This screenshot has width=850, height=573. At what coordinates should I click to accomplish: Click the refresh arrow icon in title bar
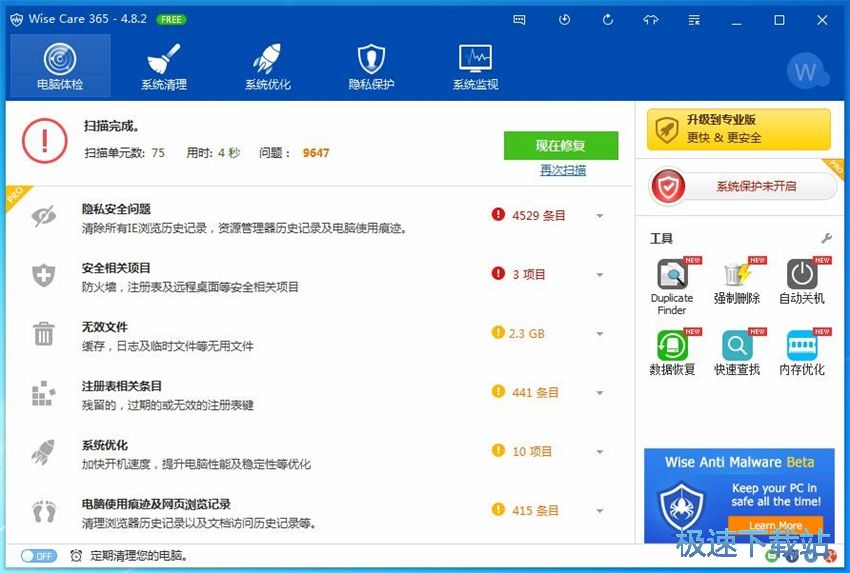pyautogui.click(x=608, y=20)
